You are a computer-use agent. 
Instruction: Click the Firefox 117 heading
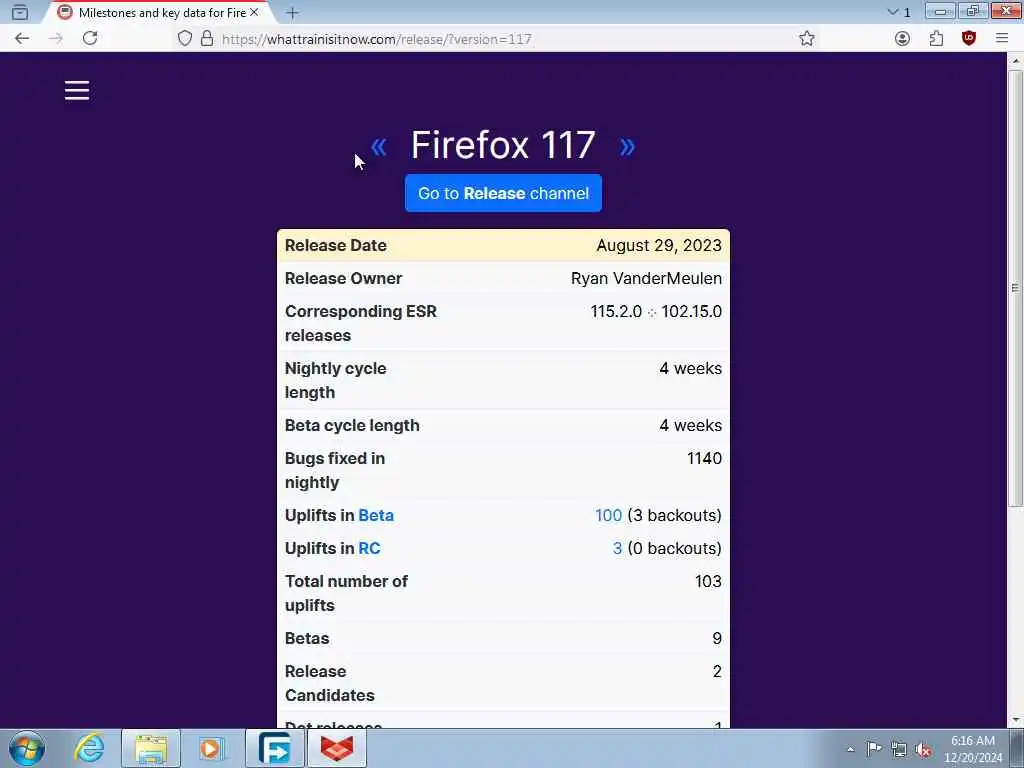[x=503, y=145]
